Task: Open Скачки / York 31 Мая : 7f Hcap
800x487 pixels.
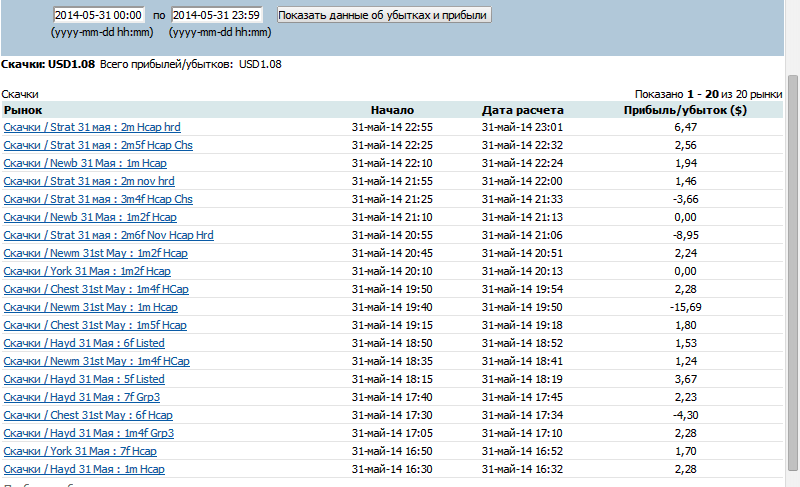Action: pos(80,451)
